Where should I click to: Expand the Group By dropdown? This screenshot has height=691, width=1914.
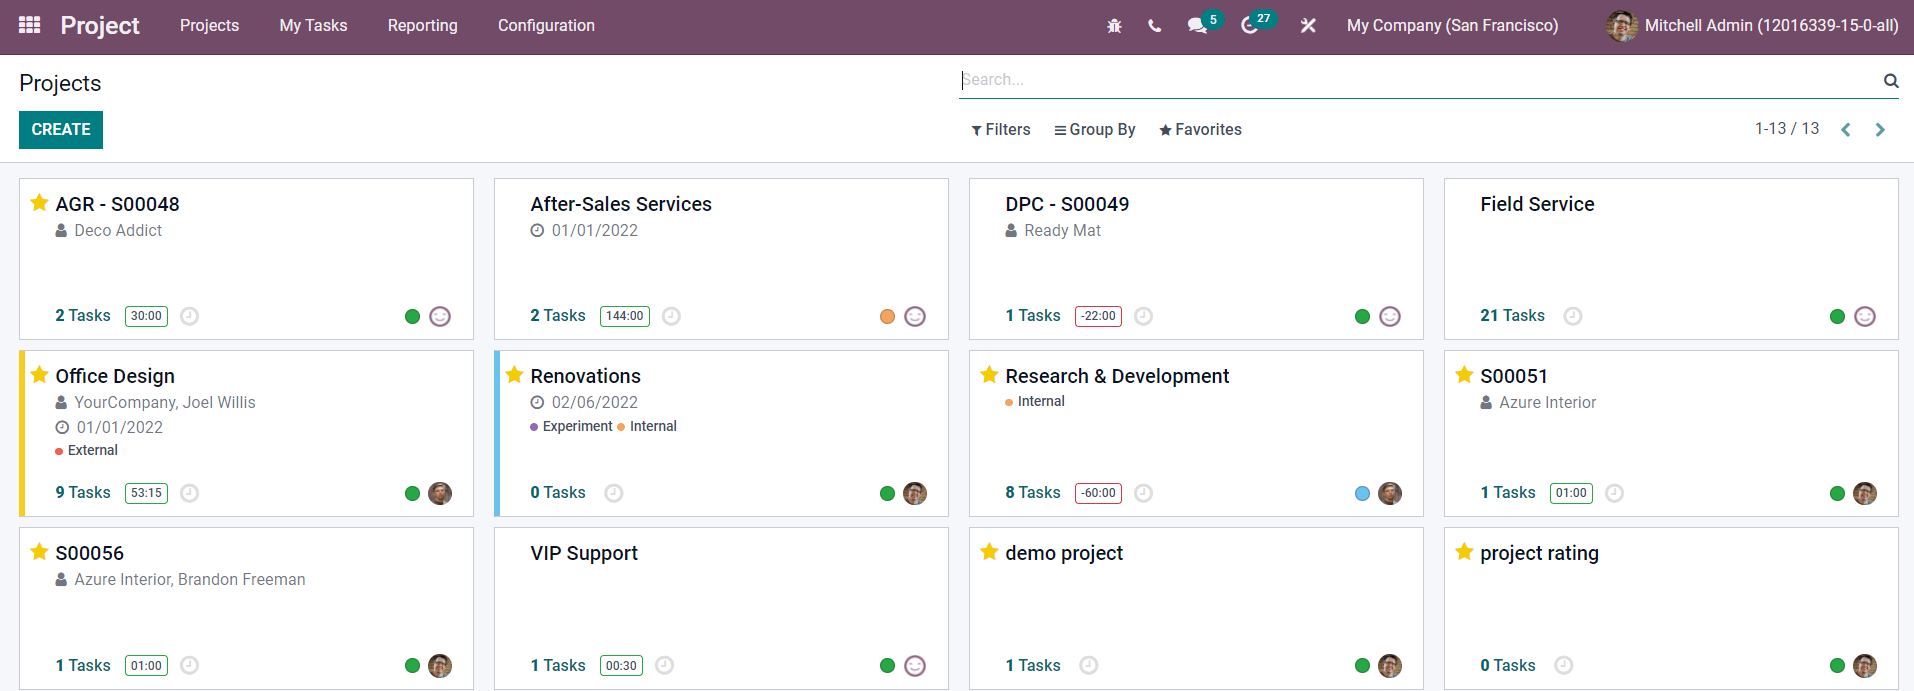click(1095, 130)
